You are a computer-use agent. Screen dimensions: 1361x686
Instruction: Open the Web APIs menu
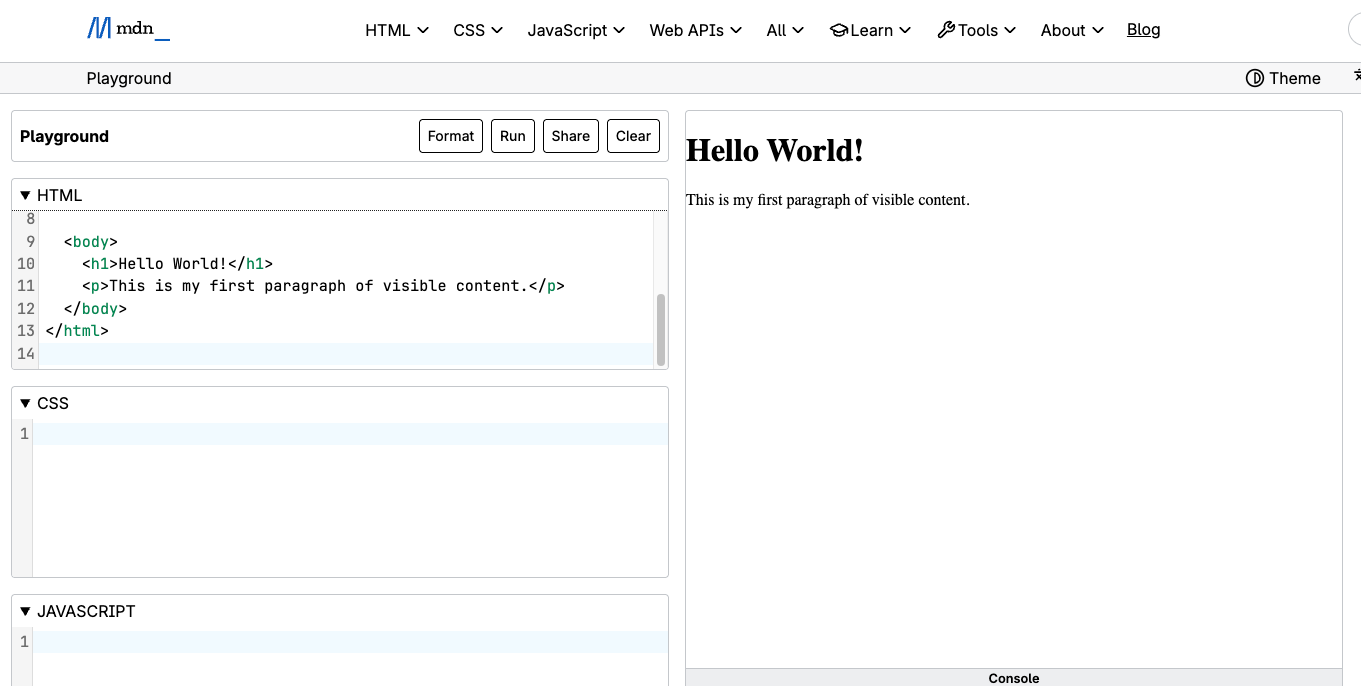click(695, 30)
